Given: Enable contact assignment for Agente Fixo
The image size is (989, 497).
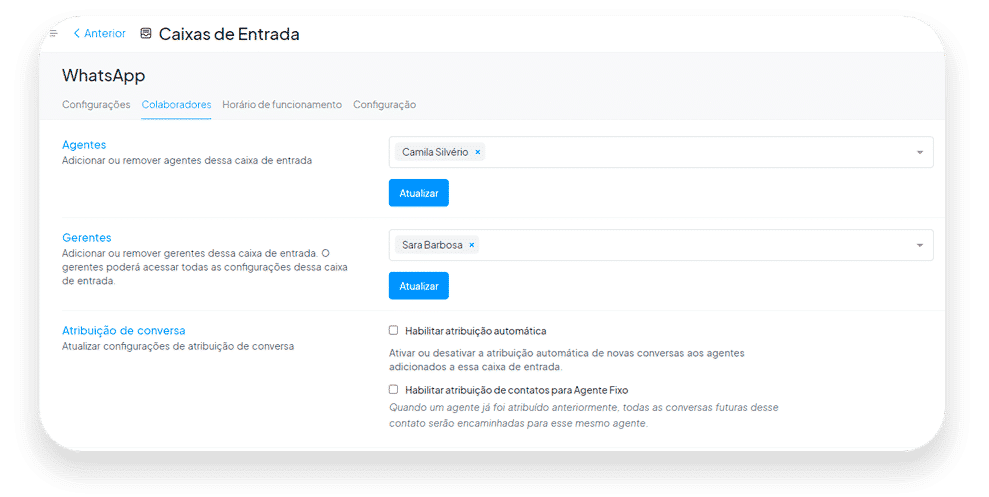Looking at the screenshot, I should click(x=394, y=389).
